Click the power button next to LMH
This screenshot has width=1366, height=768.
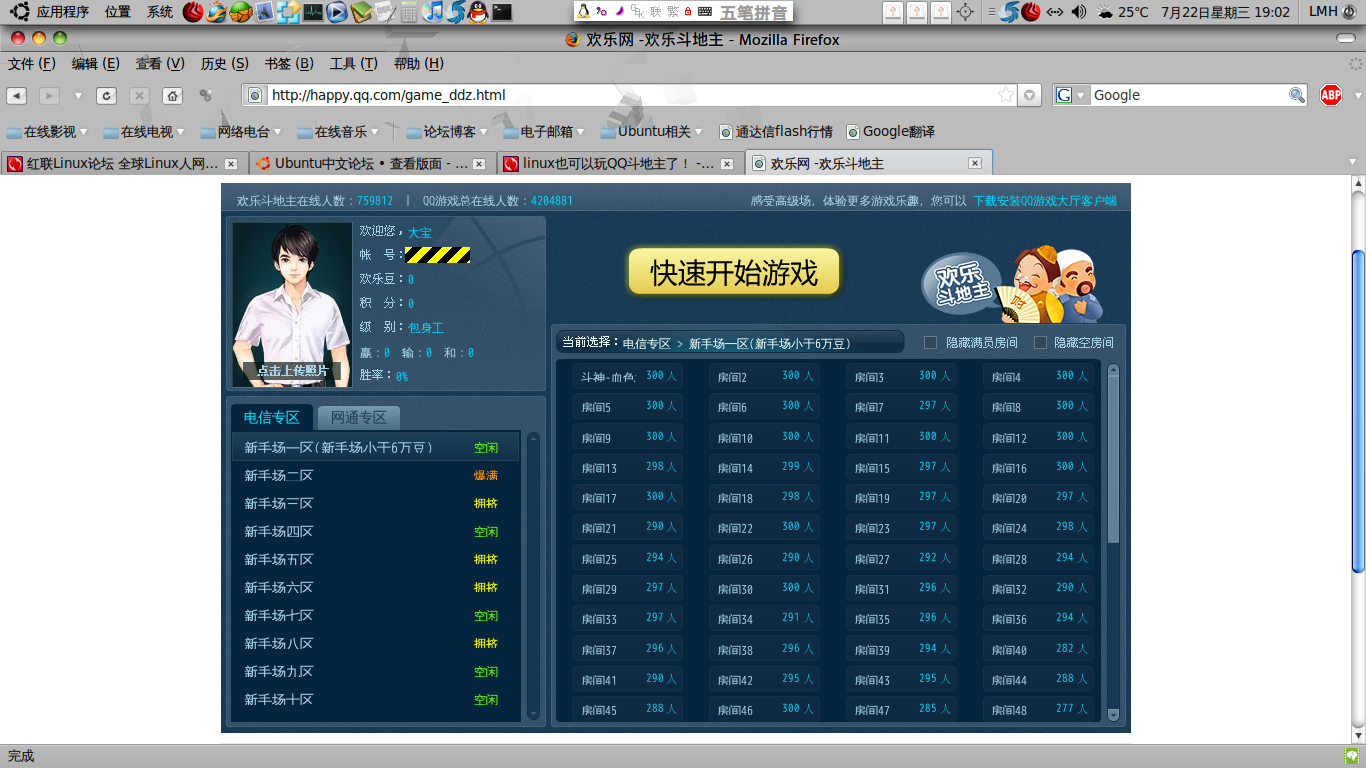1351,12
